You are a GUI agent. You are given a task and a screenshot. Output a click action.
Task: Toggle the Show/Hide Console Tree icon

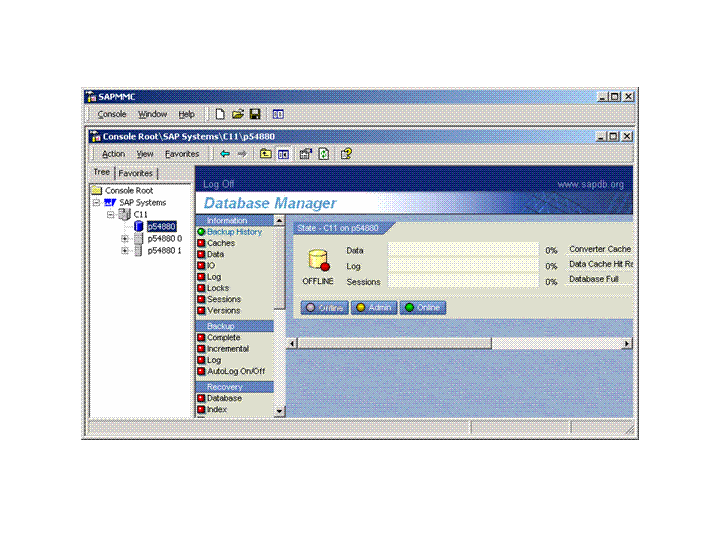tap(284, 154)
